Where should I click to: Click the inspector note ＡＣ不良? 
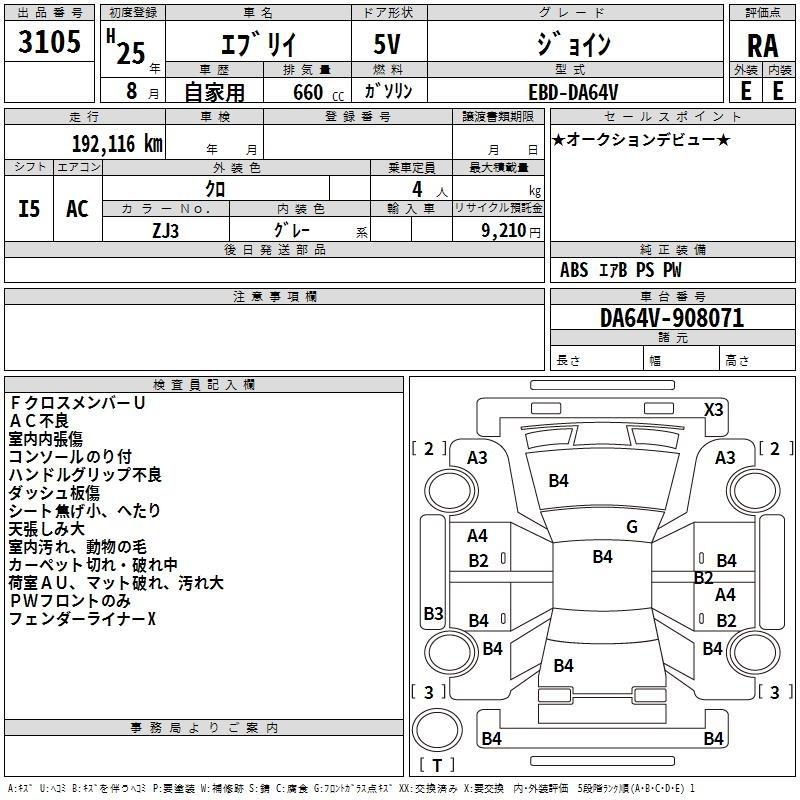(38, 420)
